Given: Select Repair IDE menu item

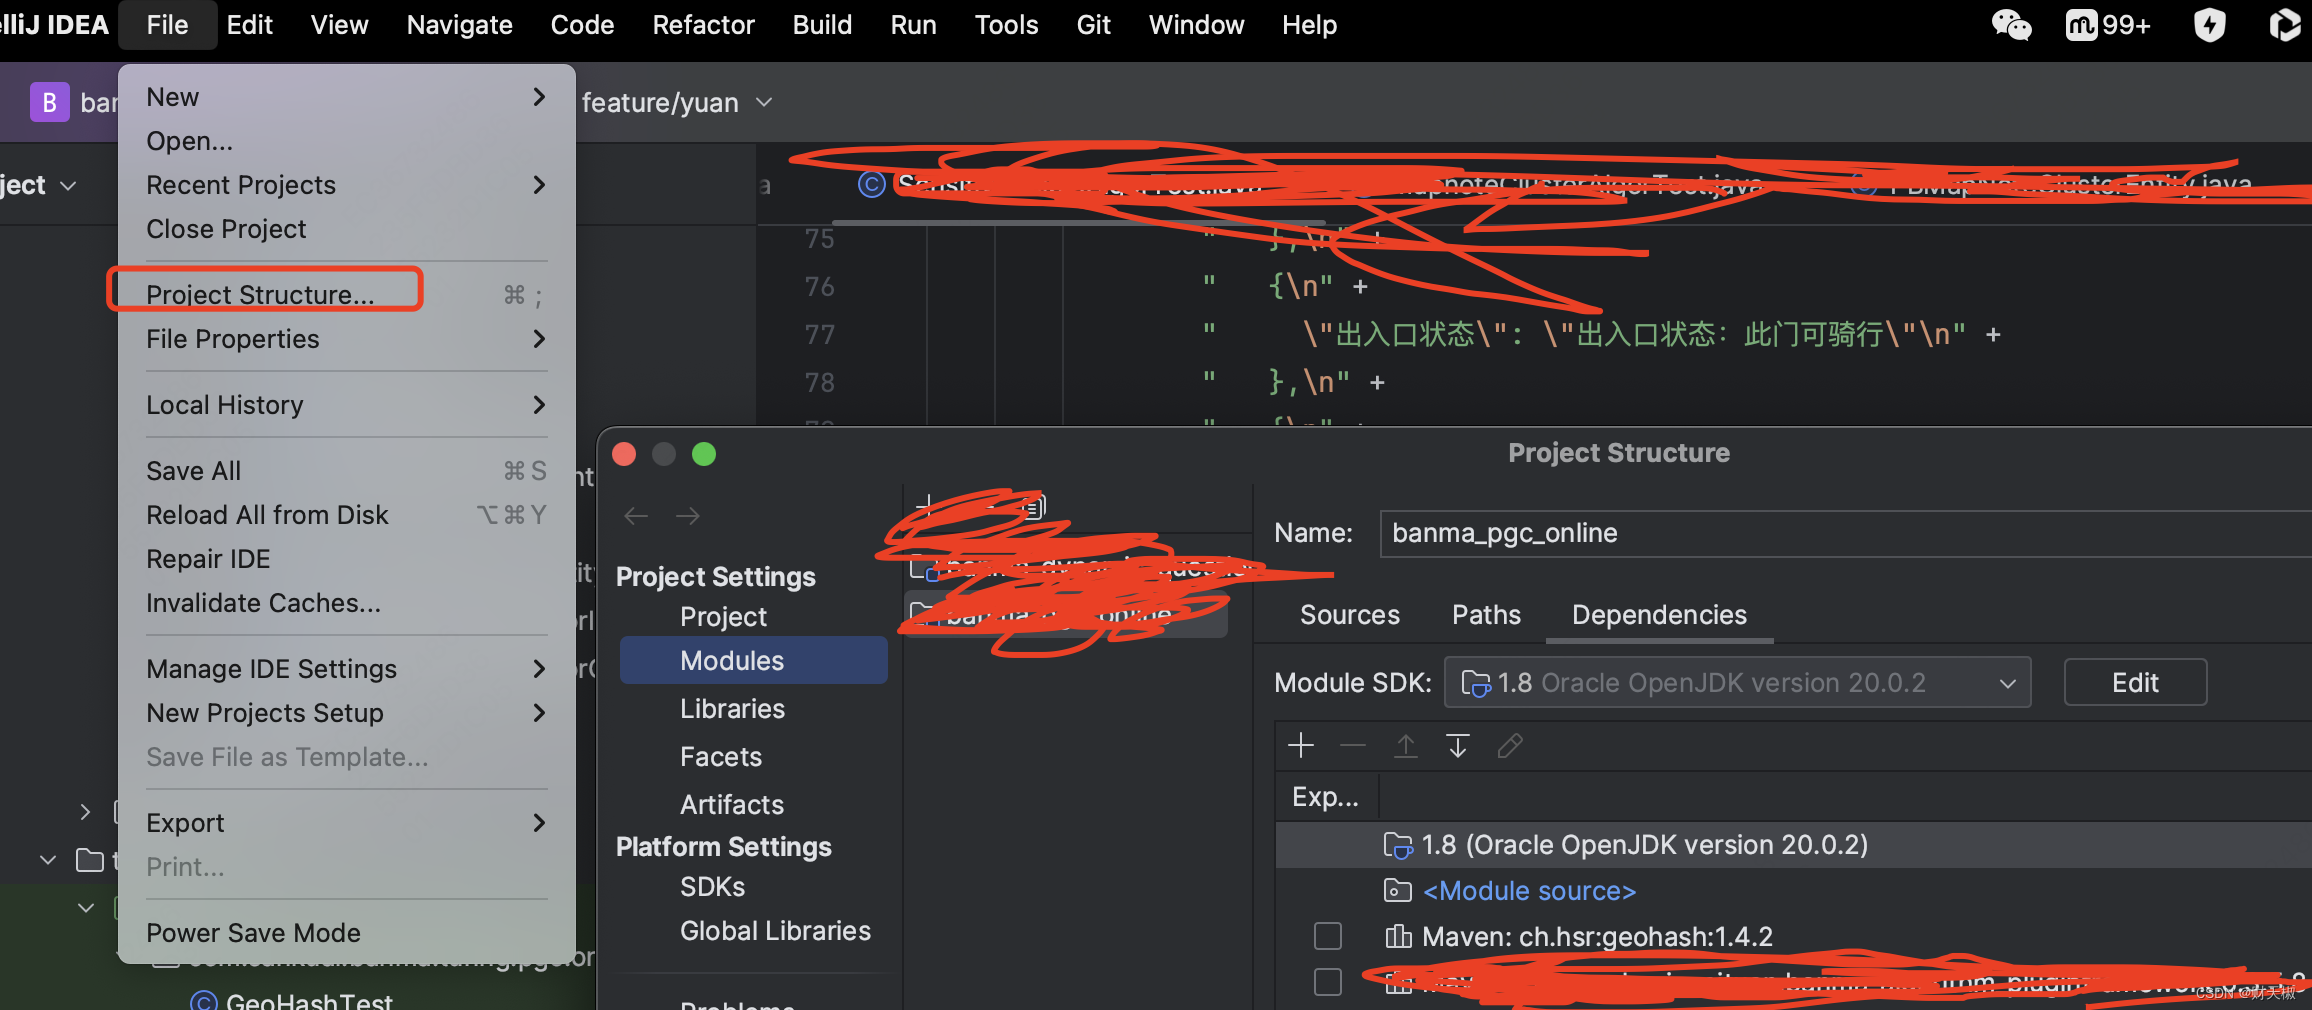Looking at the screenshot, I should coord(346,559).
